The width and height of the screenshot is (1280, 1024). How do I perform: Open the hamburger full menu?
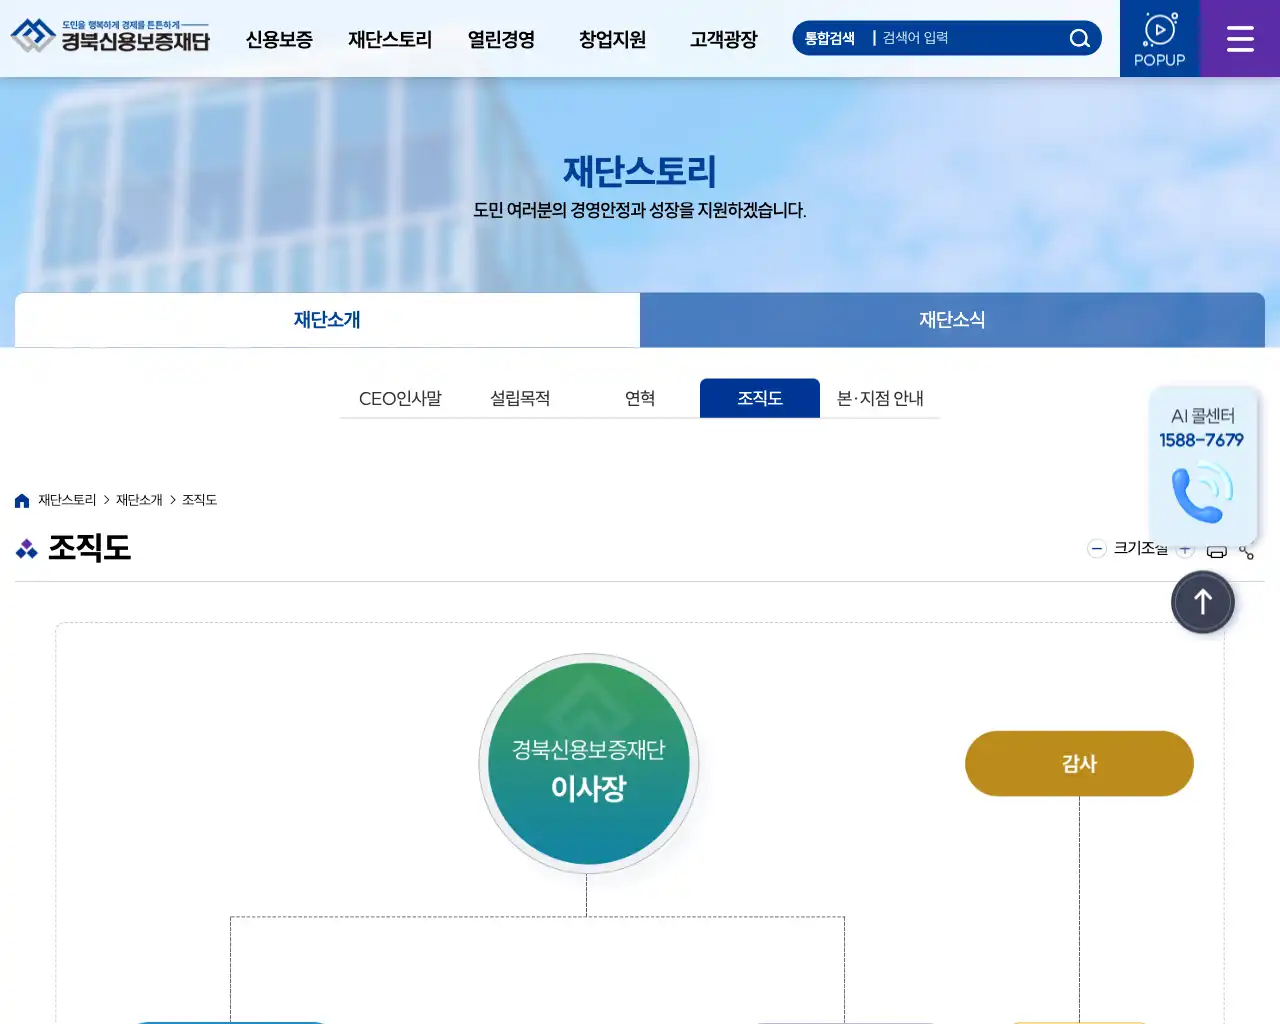(1240, 39)
